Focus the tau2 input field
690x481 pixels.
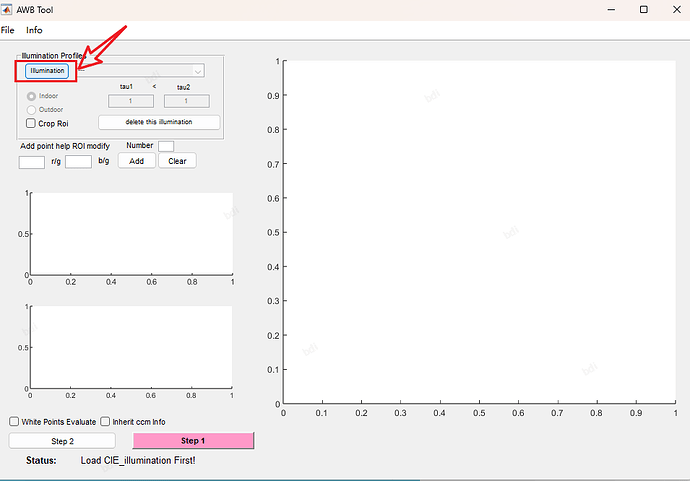click(187, 101)
